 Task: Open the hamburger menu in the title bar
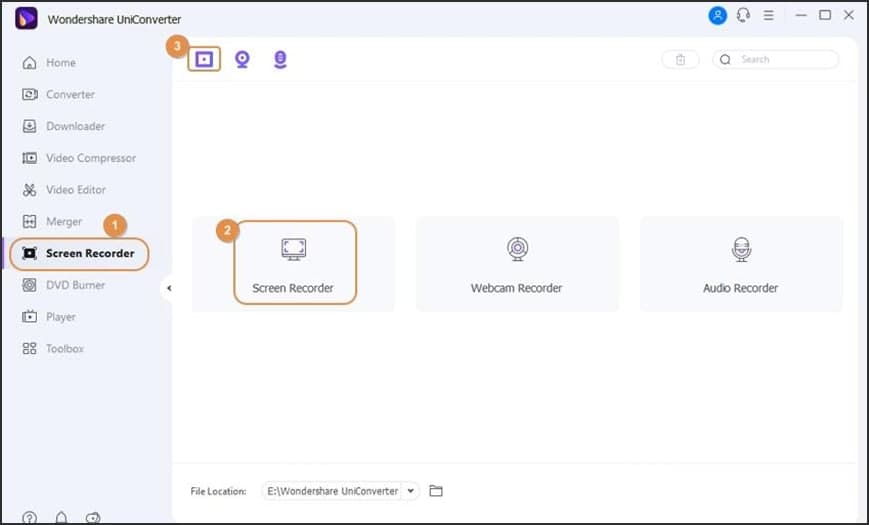point(769,16)
